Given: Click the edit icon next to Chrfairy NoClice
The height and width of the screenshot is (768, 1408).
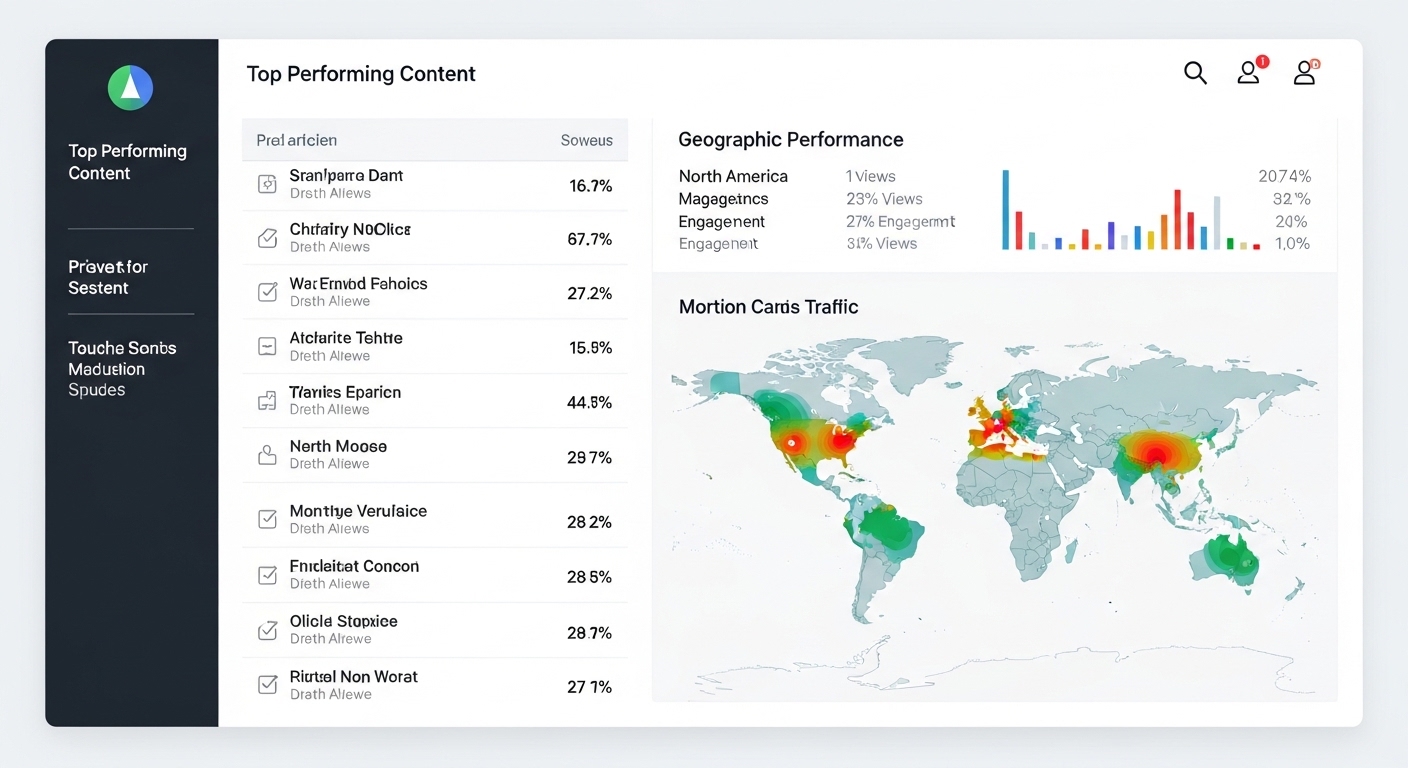Looking at the screenshot, I should pos(267,238).
